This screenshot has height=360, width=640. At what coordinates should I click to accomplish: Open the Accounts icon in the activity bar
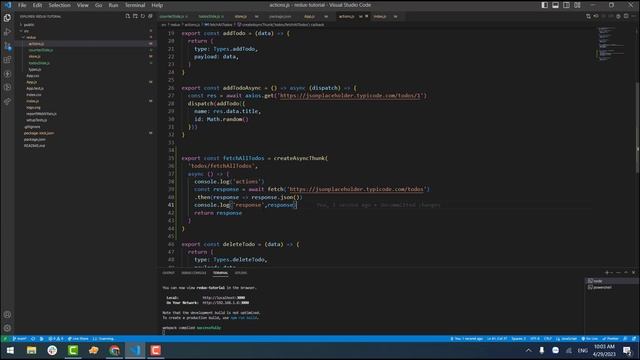tap(7, 315)
